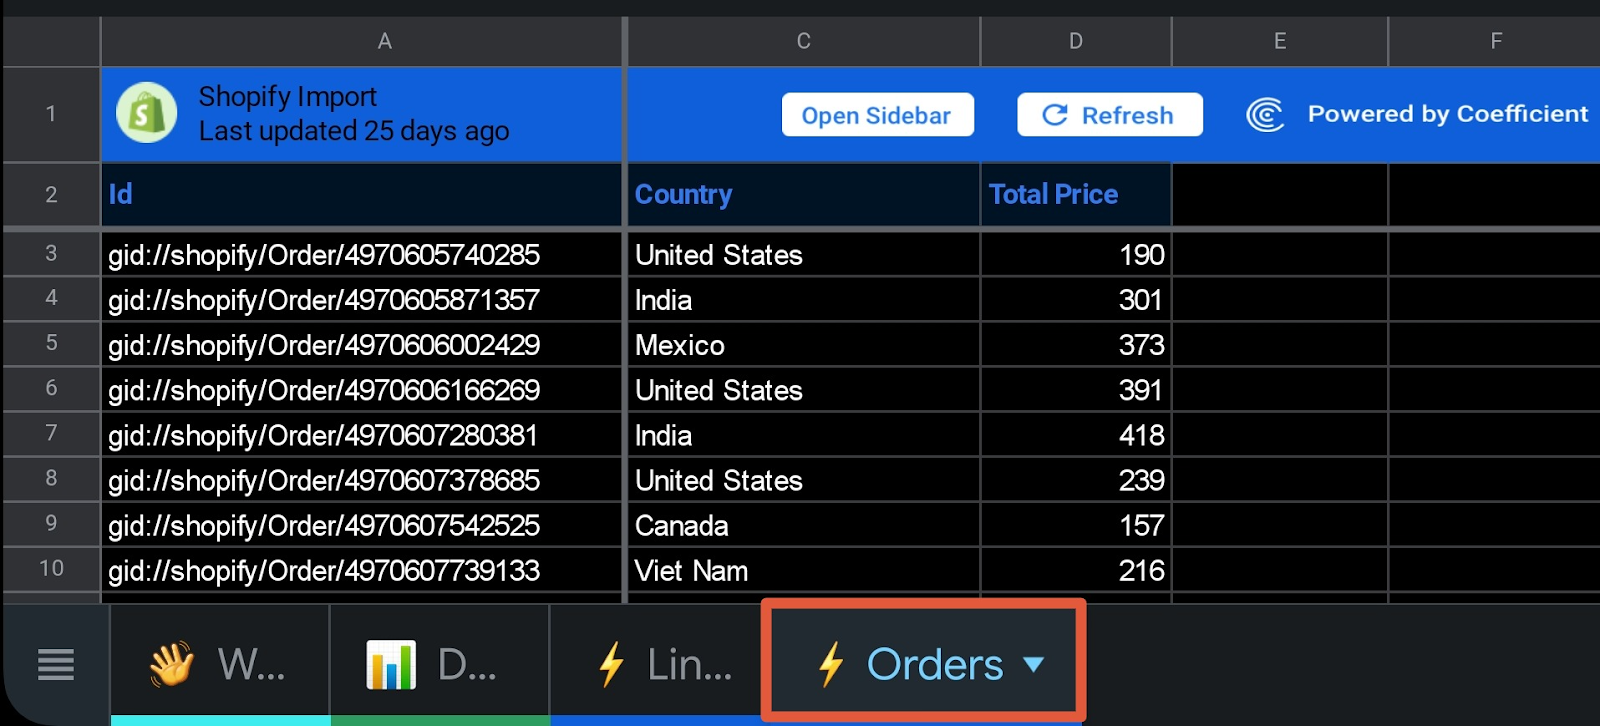
Task: Select the Viet Nam country cell
Action: pos(803,569)
